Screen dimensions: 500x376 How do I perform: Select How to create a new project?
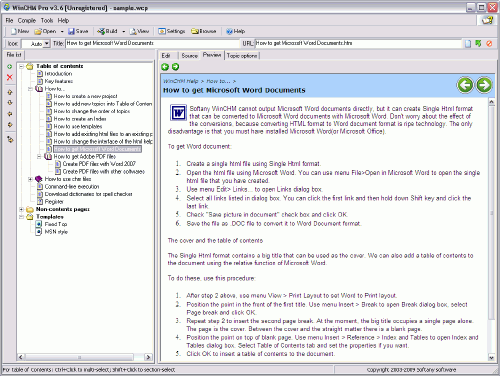click(x=86, y=96)
